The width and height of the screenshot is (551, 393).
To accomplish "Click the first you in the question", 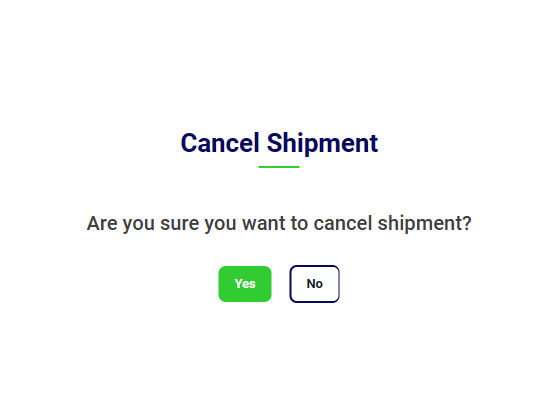I will (138, 225).
